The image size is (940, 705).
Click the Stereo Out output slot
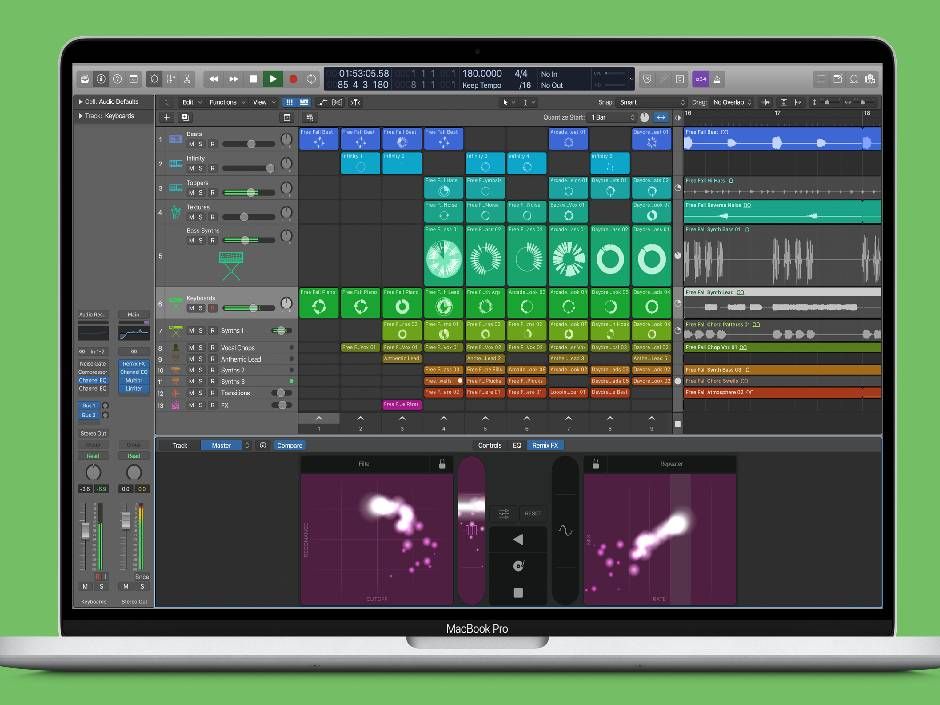coord(93,433)
